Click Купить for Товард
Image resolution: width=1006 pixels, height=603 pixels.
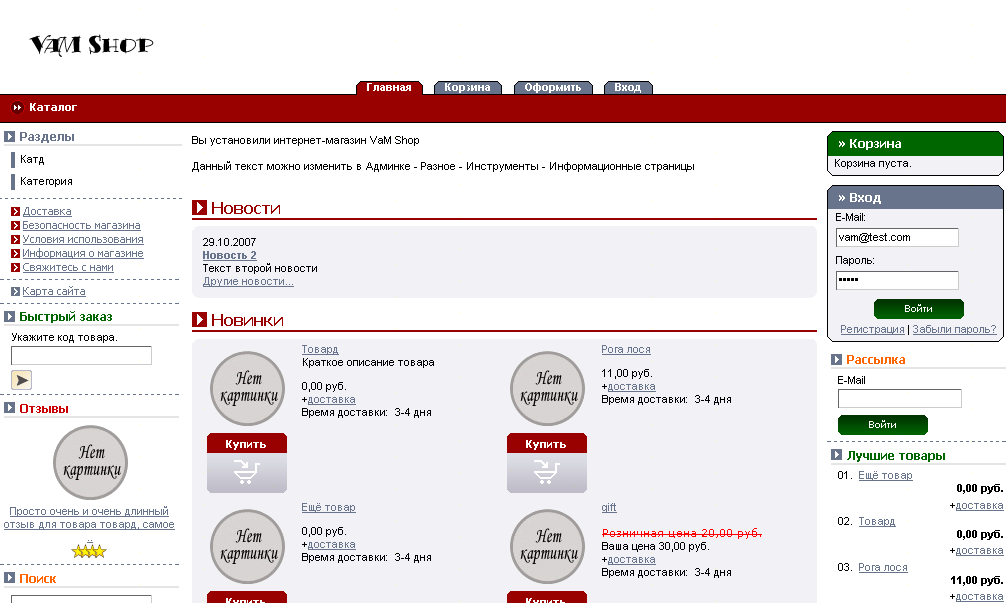[x=246, y=443]
